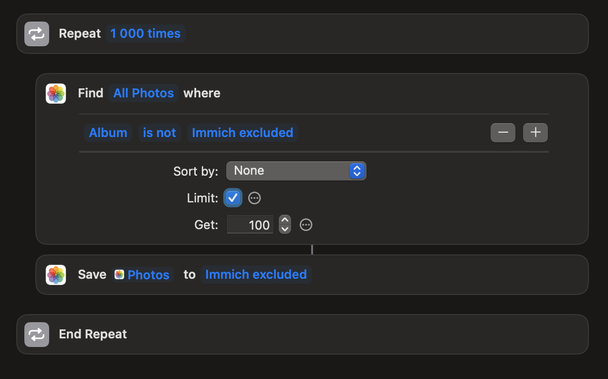Uncheck the Limit checkbox
The width and height of the screenshot is (608, 379).
tap(233, 198)
